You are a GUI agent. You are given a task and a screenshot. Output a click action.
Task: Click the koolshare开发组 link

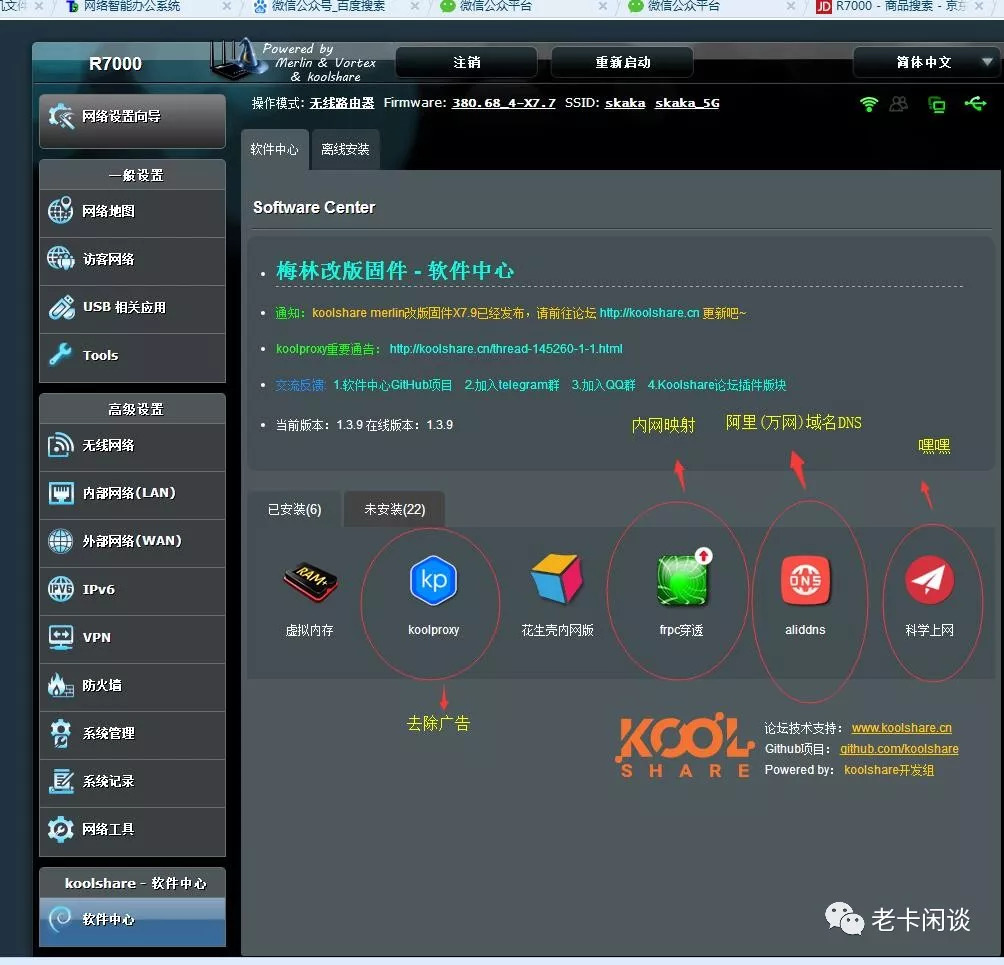pos(889,770)
